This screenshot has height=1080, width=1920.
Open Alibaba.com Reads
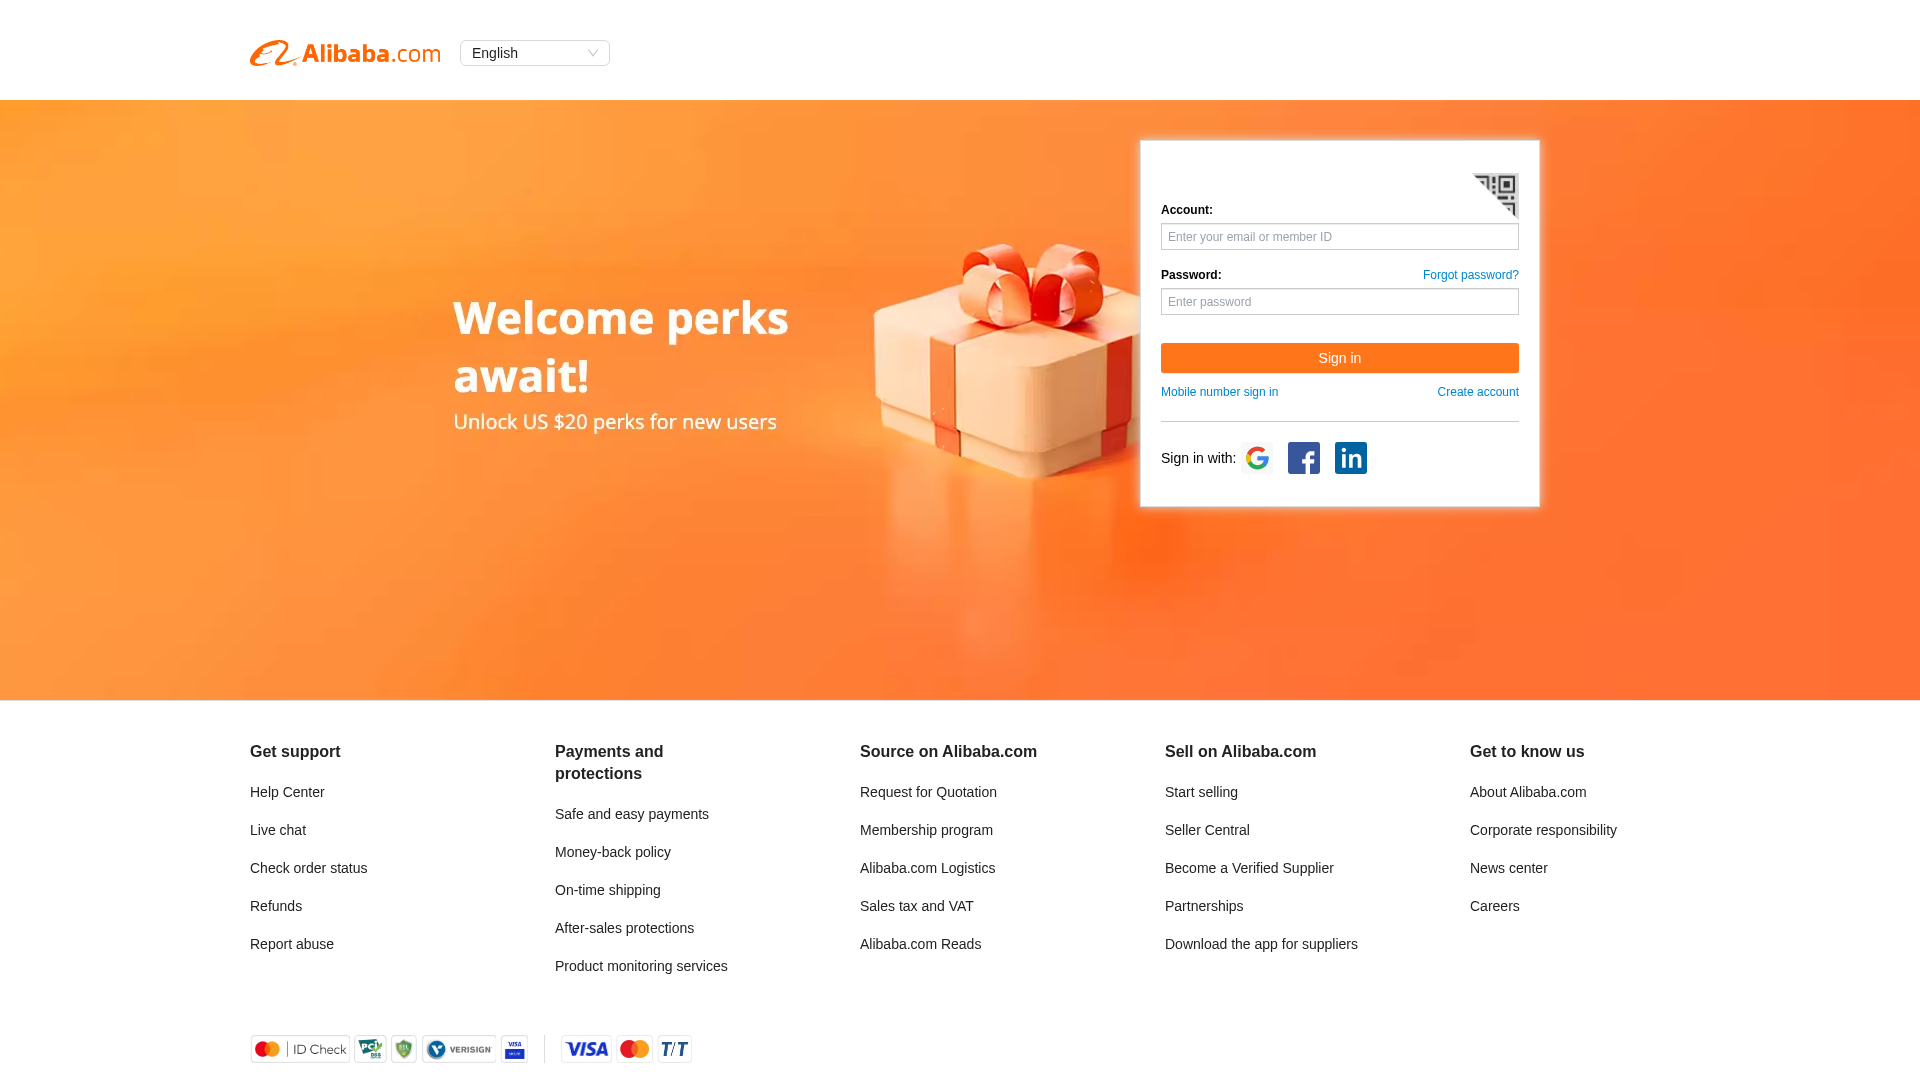pyautogui.click(x=920, y=944)
